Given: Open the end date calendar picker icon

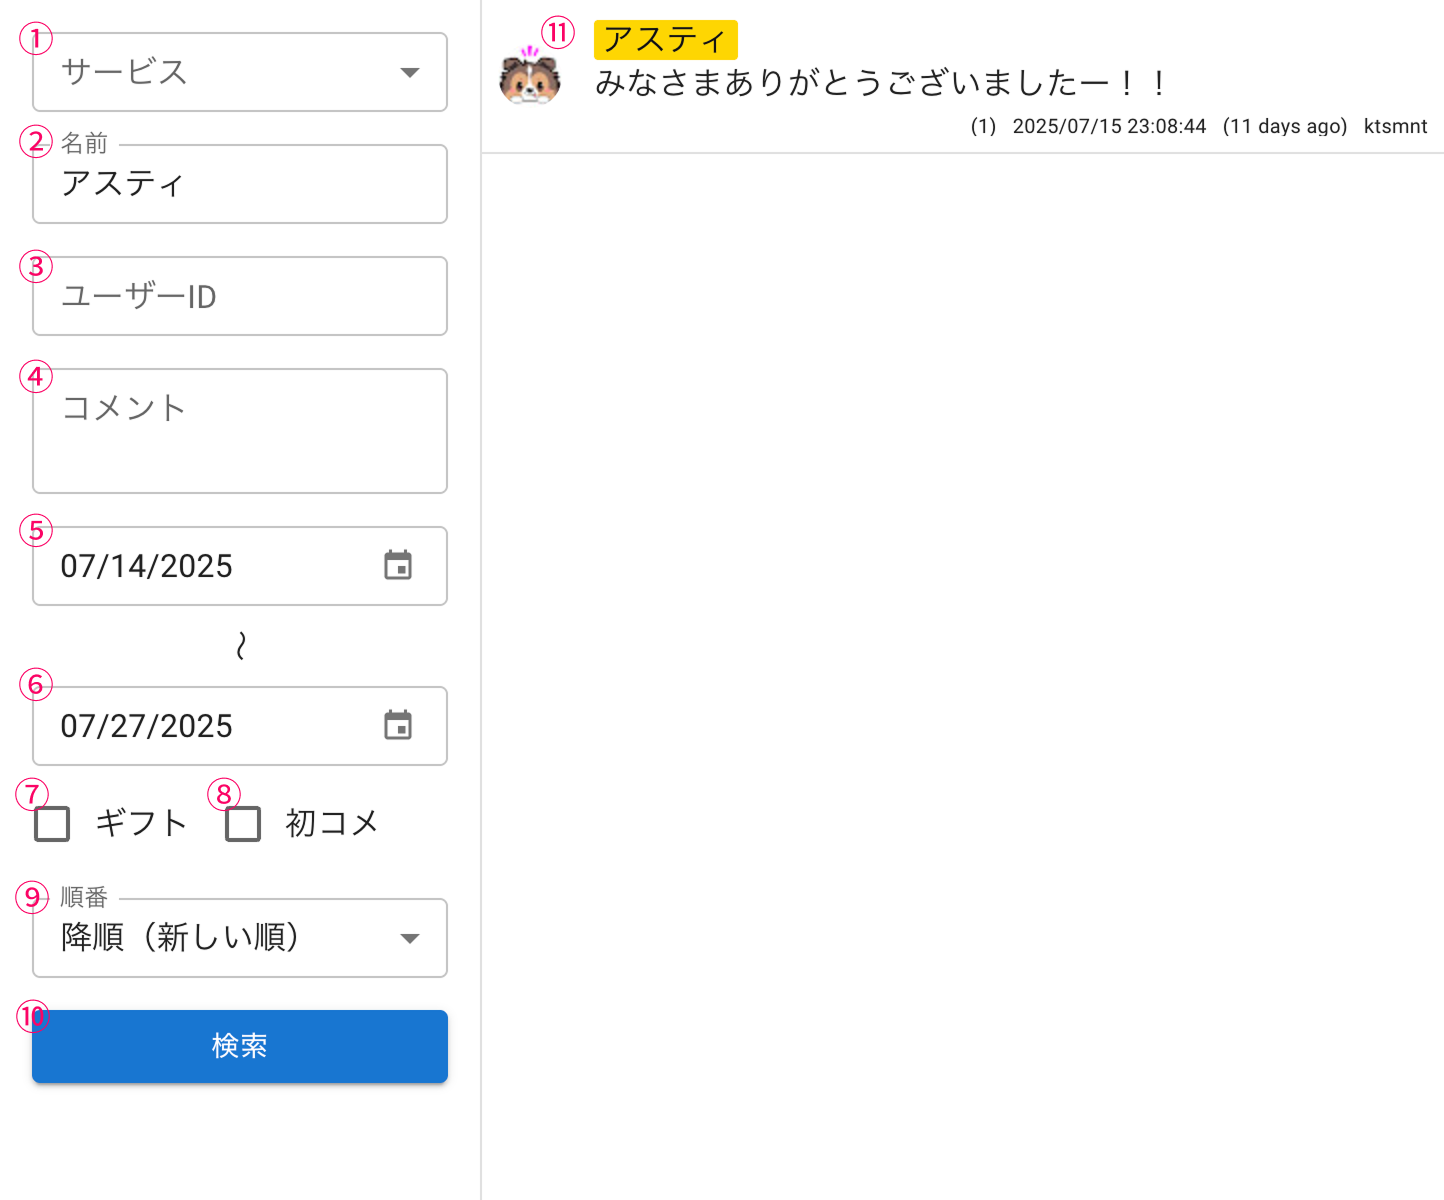Looking at the screenshot, I should coord(398,726).
